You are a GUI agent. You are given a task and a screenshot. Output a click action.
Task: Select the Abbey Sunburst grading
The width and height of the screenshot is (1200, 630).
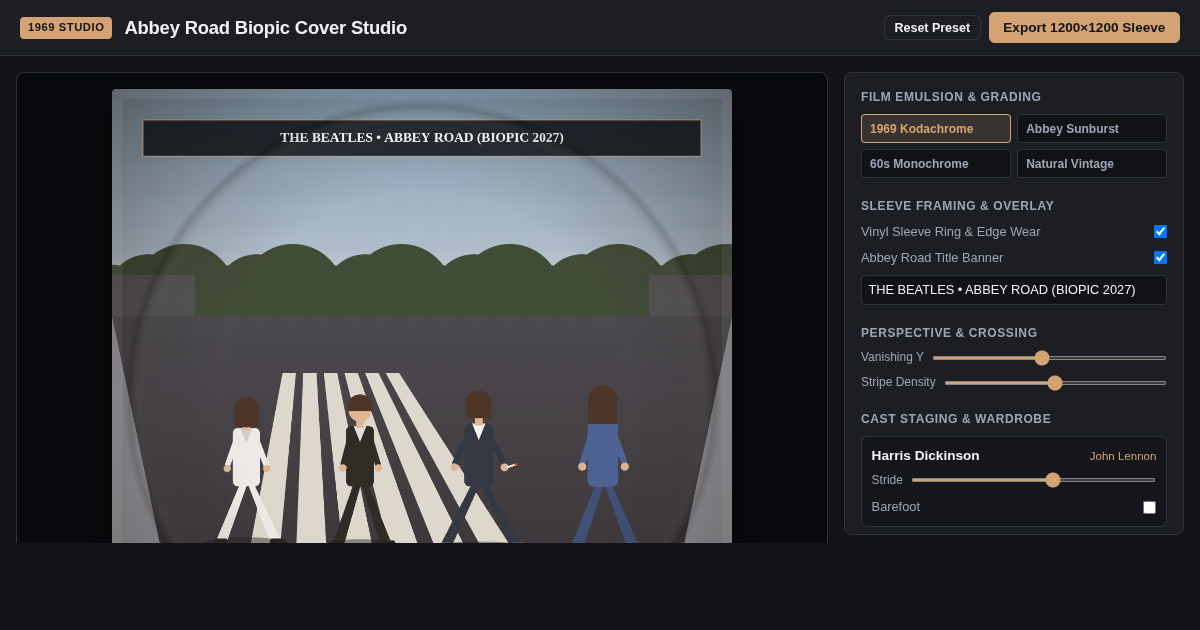pyautogui.click(x=1092, y=129)
